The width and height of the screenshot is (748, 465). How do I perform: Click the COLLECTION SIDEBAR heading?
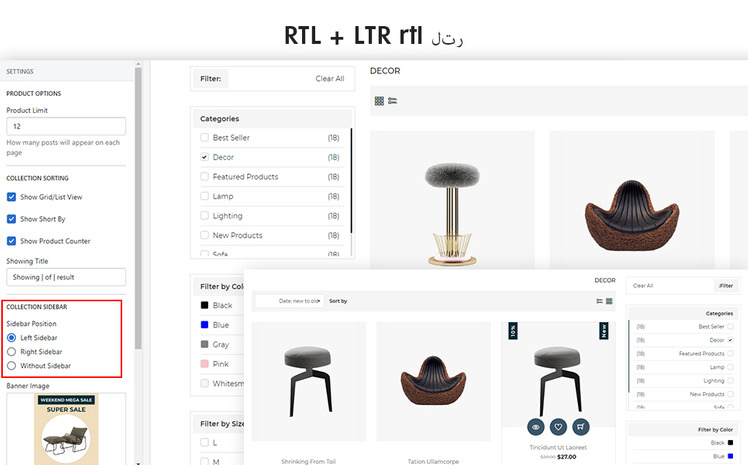click(x=37, y=307)
